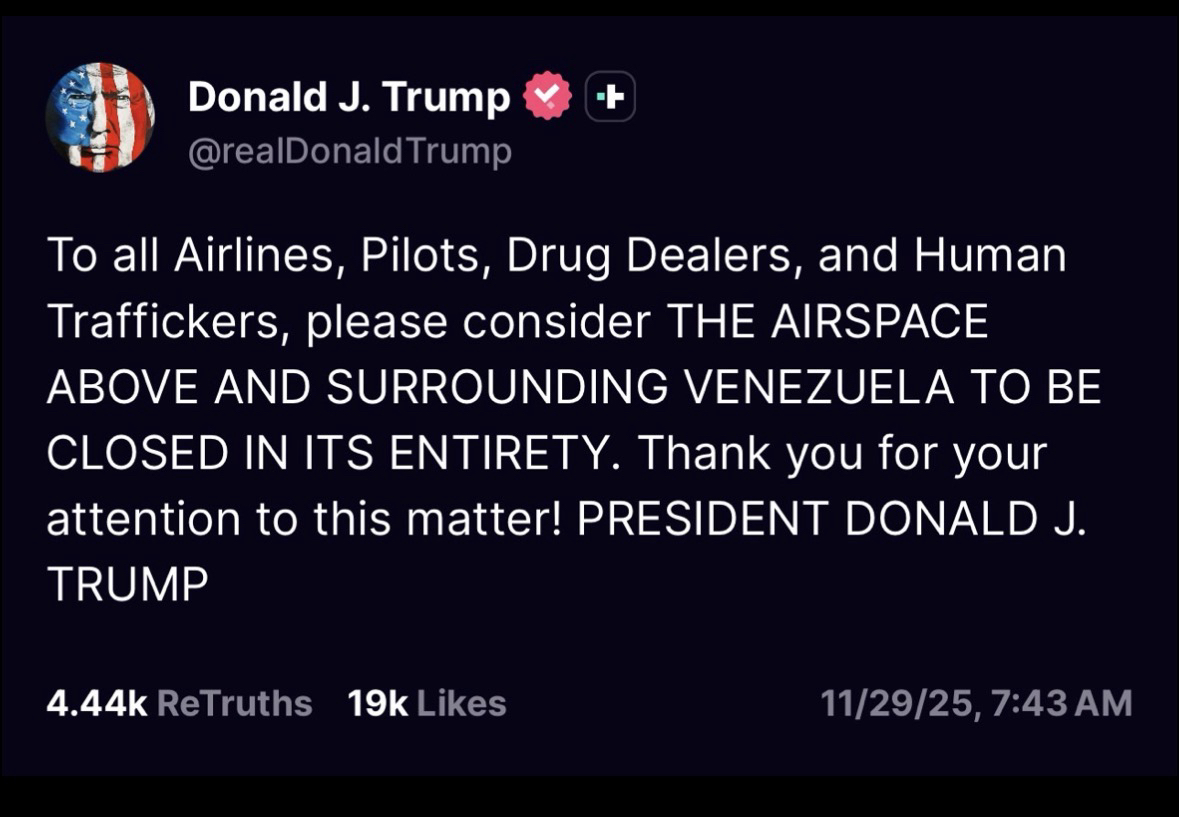The width and height of the screenshot is (1179, 817).
Task: Open the Donald J. Trump display name
Action: pyautogui.click(x=348, y=97)
